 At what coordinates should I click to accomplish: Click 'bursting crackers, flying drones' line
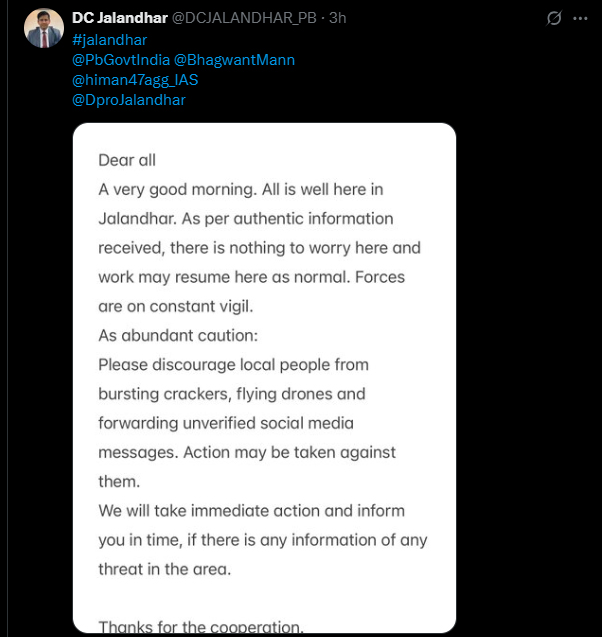[232, 394]
